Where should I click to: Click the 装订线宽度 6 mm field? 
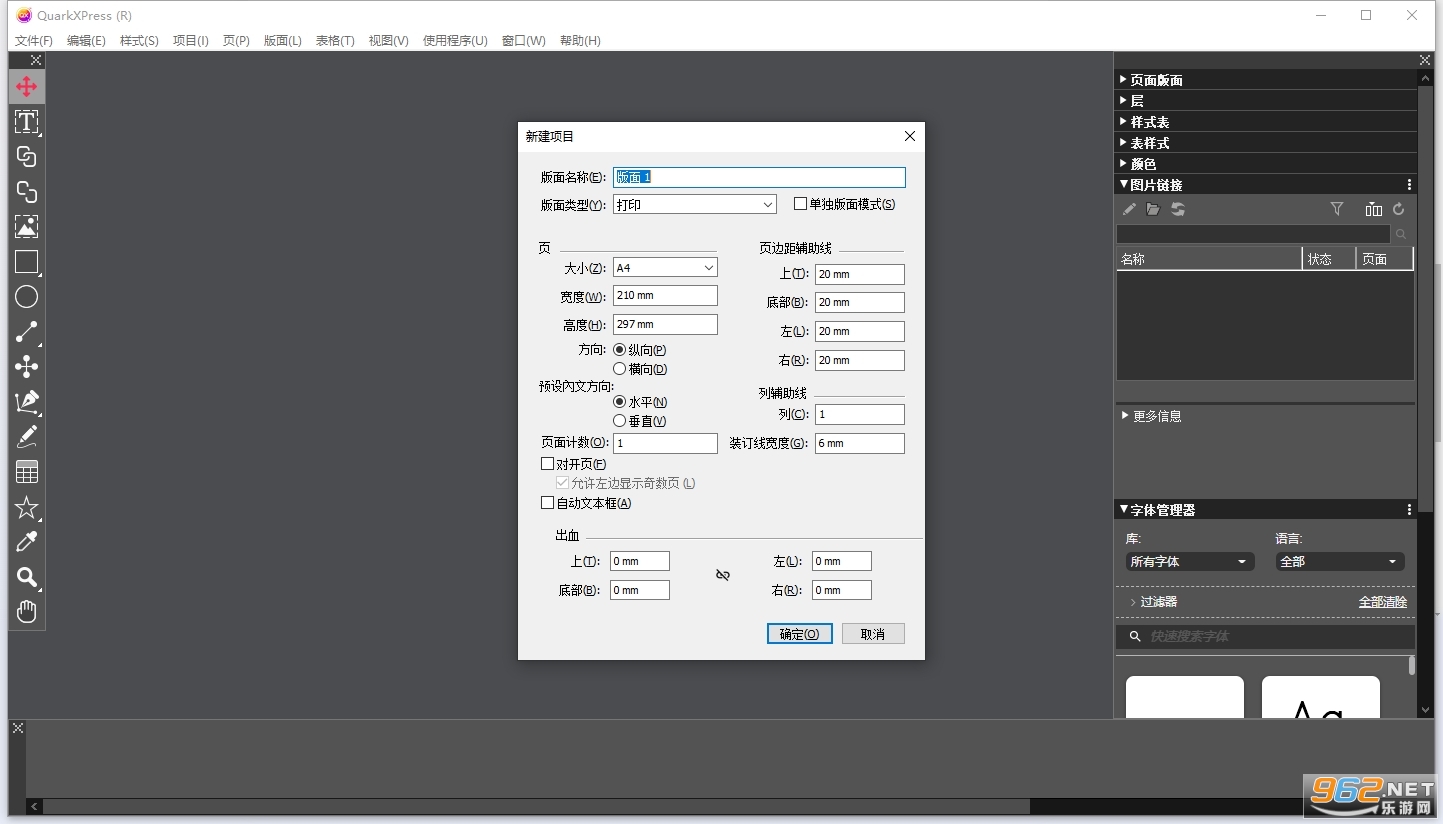click(860, 443)
